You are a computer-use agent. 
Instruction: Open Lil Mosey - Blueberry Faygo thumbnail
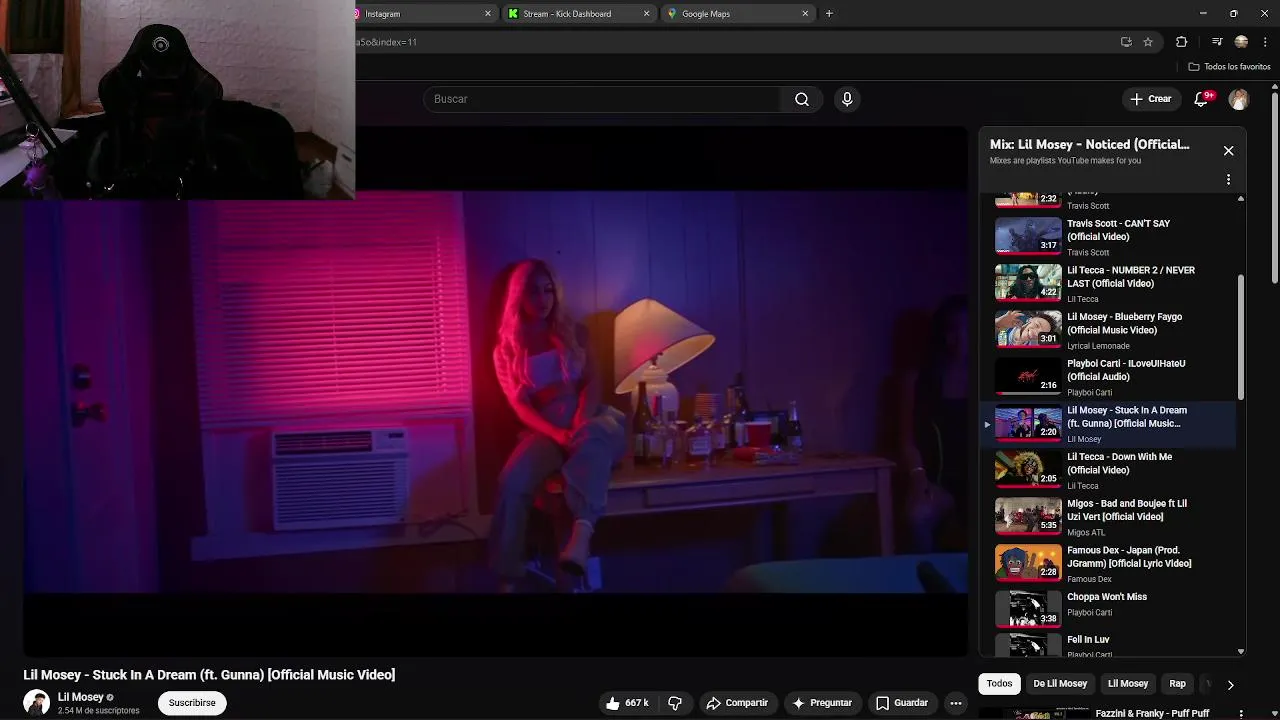pos(1028,329)
